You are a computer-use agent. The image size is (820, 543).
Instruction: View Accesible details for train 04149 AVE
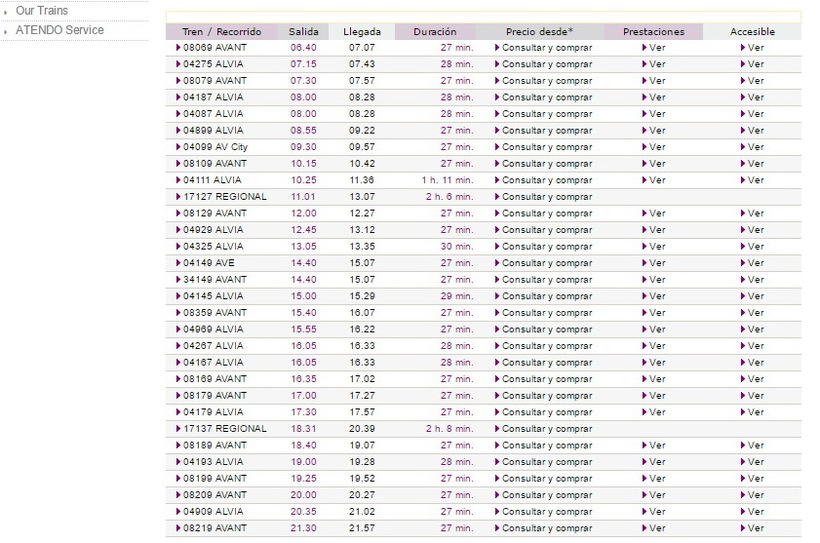pos(755,263)
